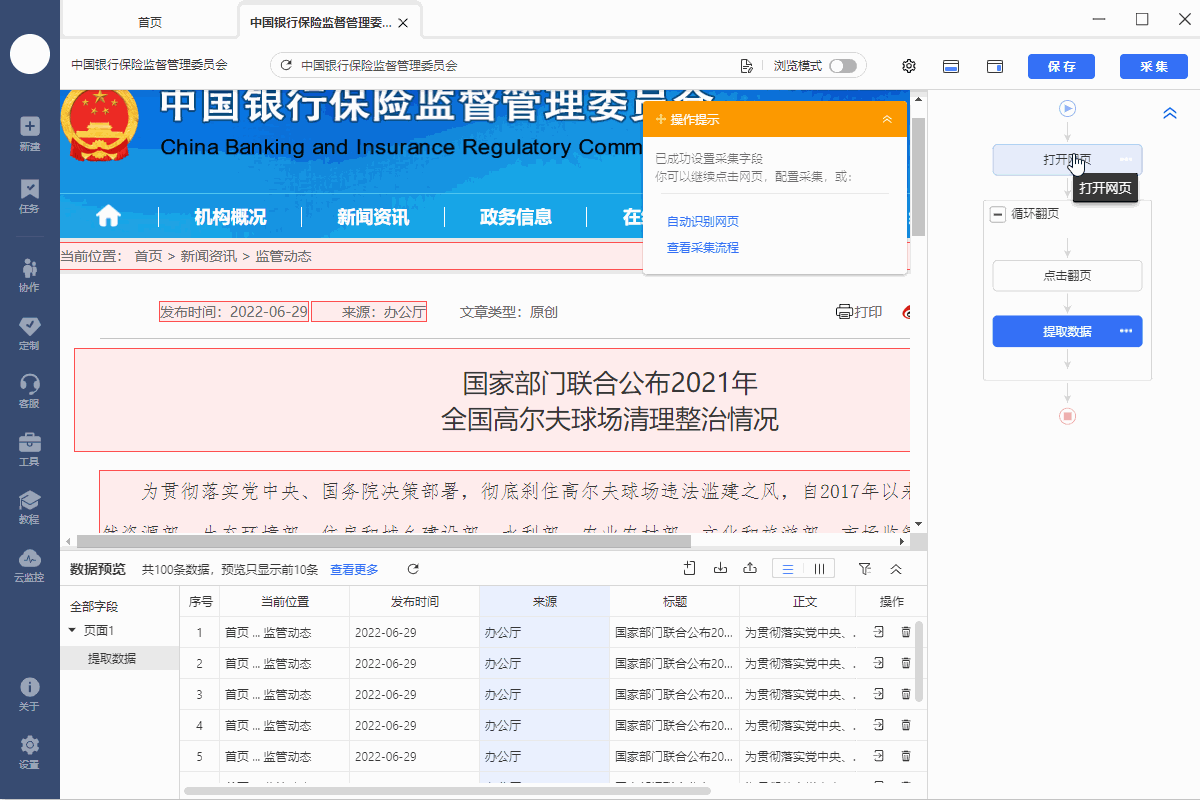This screenshot has width=1200, height=800.
Task: Collapse the 循环翻页 loop box
Action: 998,214
